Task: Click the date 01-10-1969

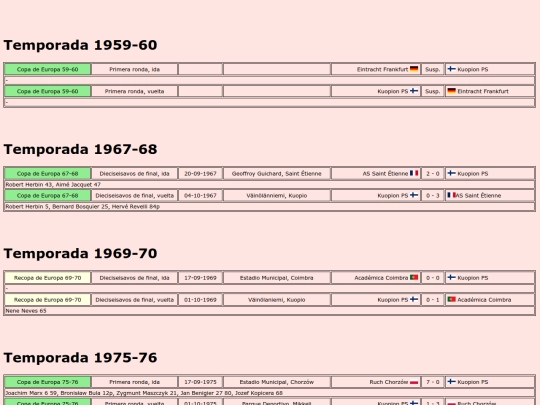Action: pyautogui.click(x=200, y=300)
